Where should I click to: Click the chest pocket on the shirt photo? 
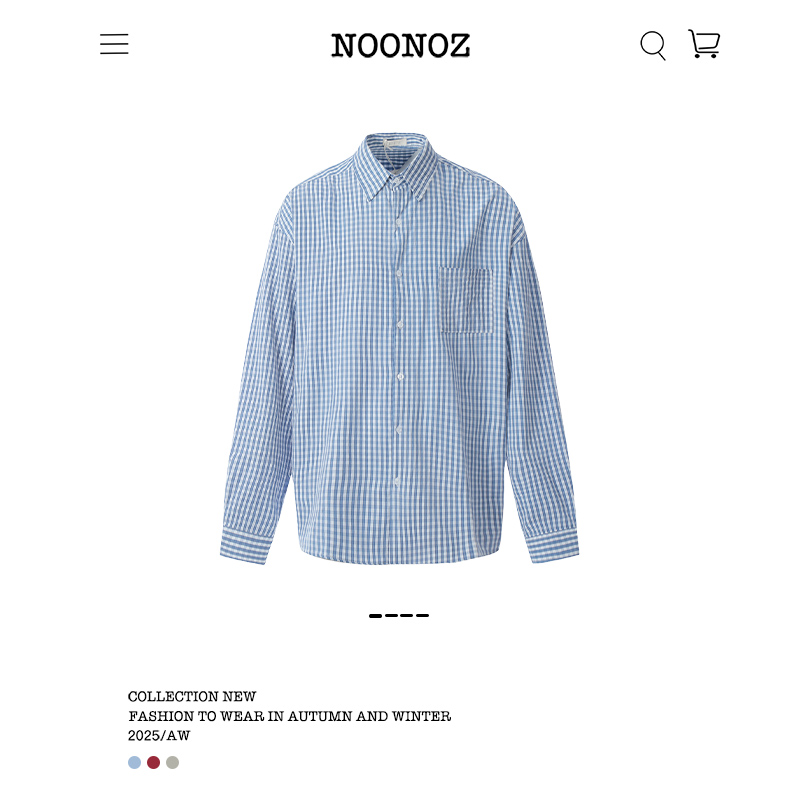[x=466, y=300]
